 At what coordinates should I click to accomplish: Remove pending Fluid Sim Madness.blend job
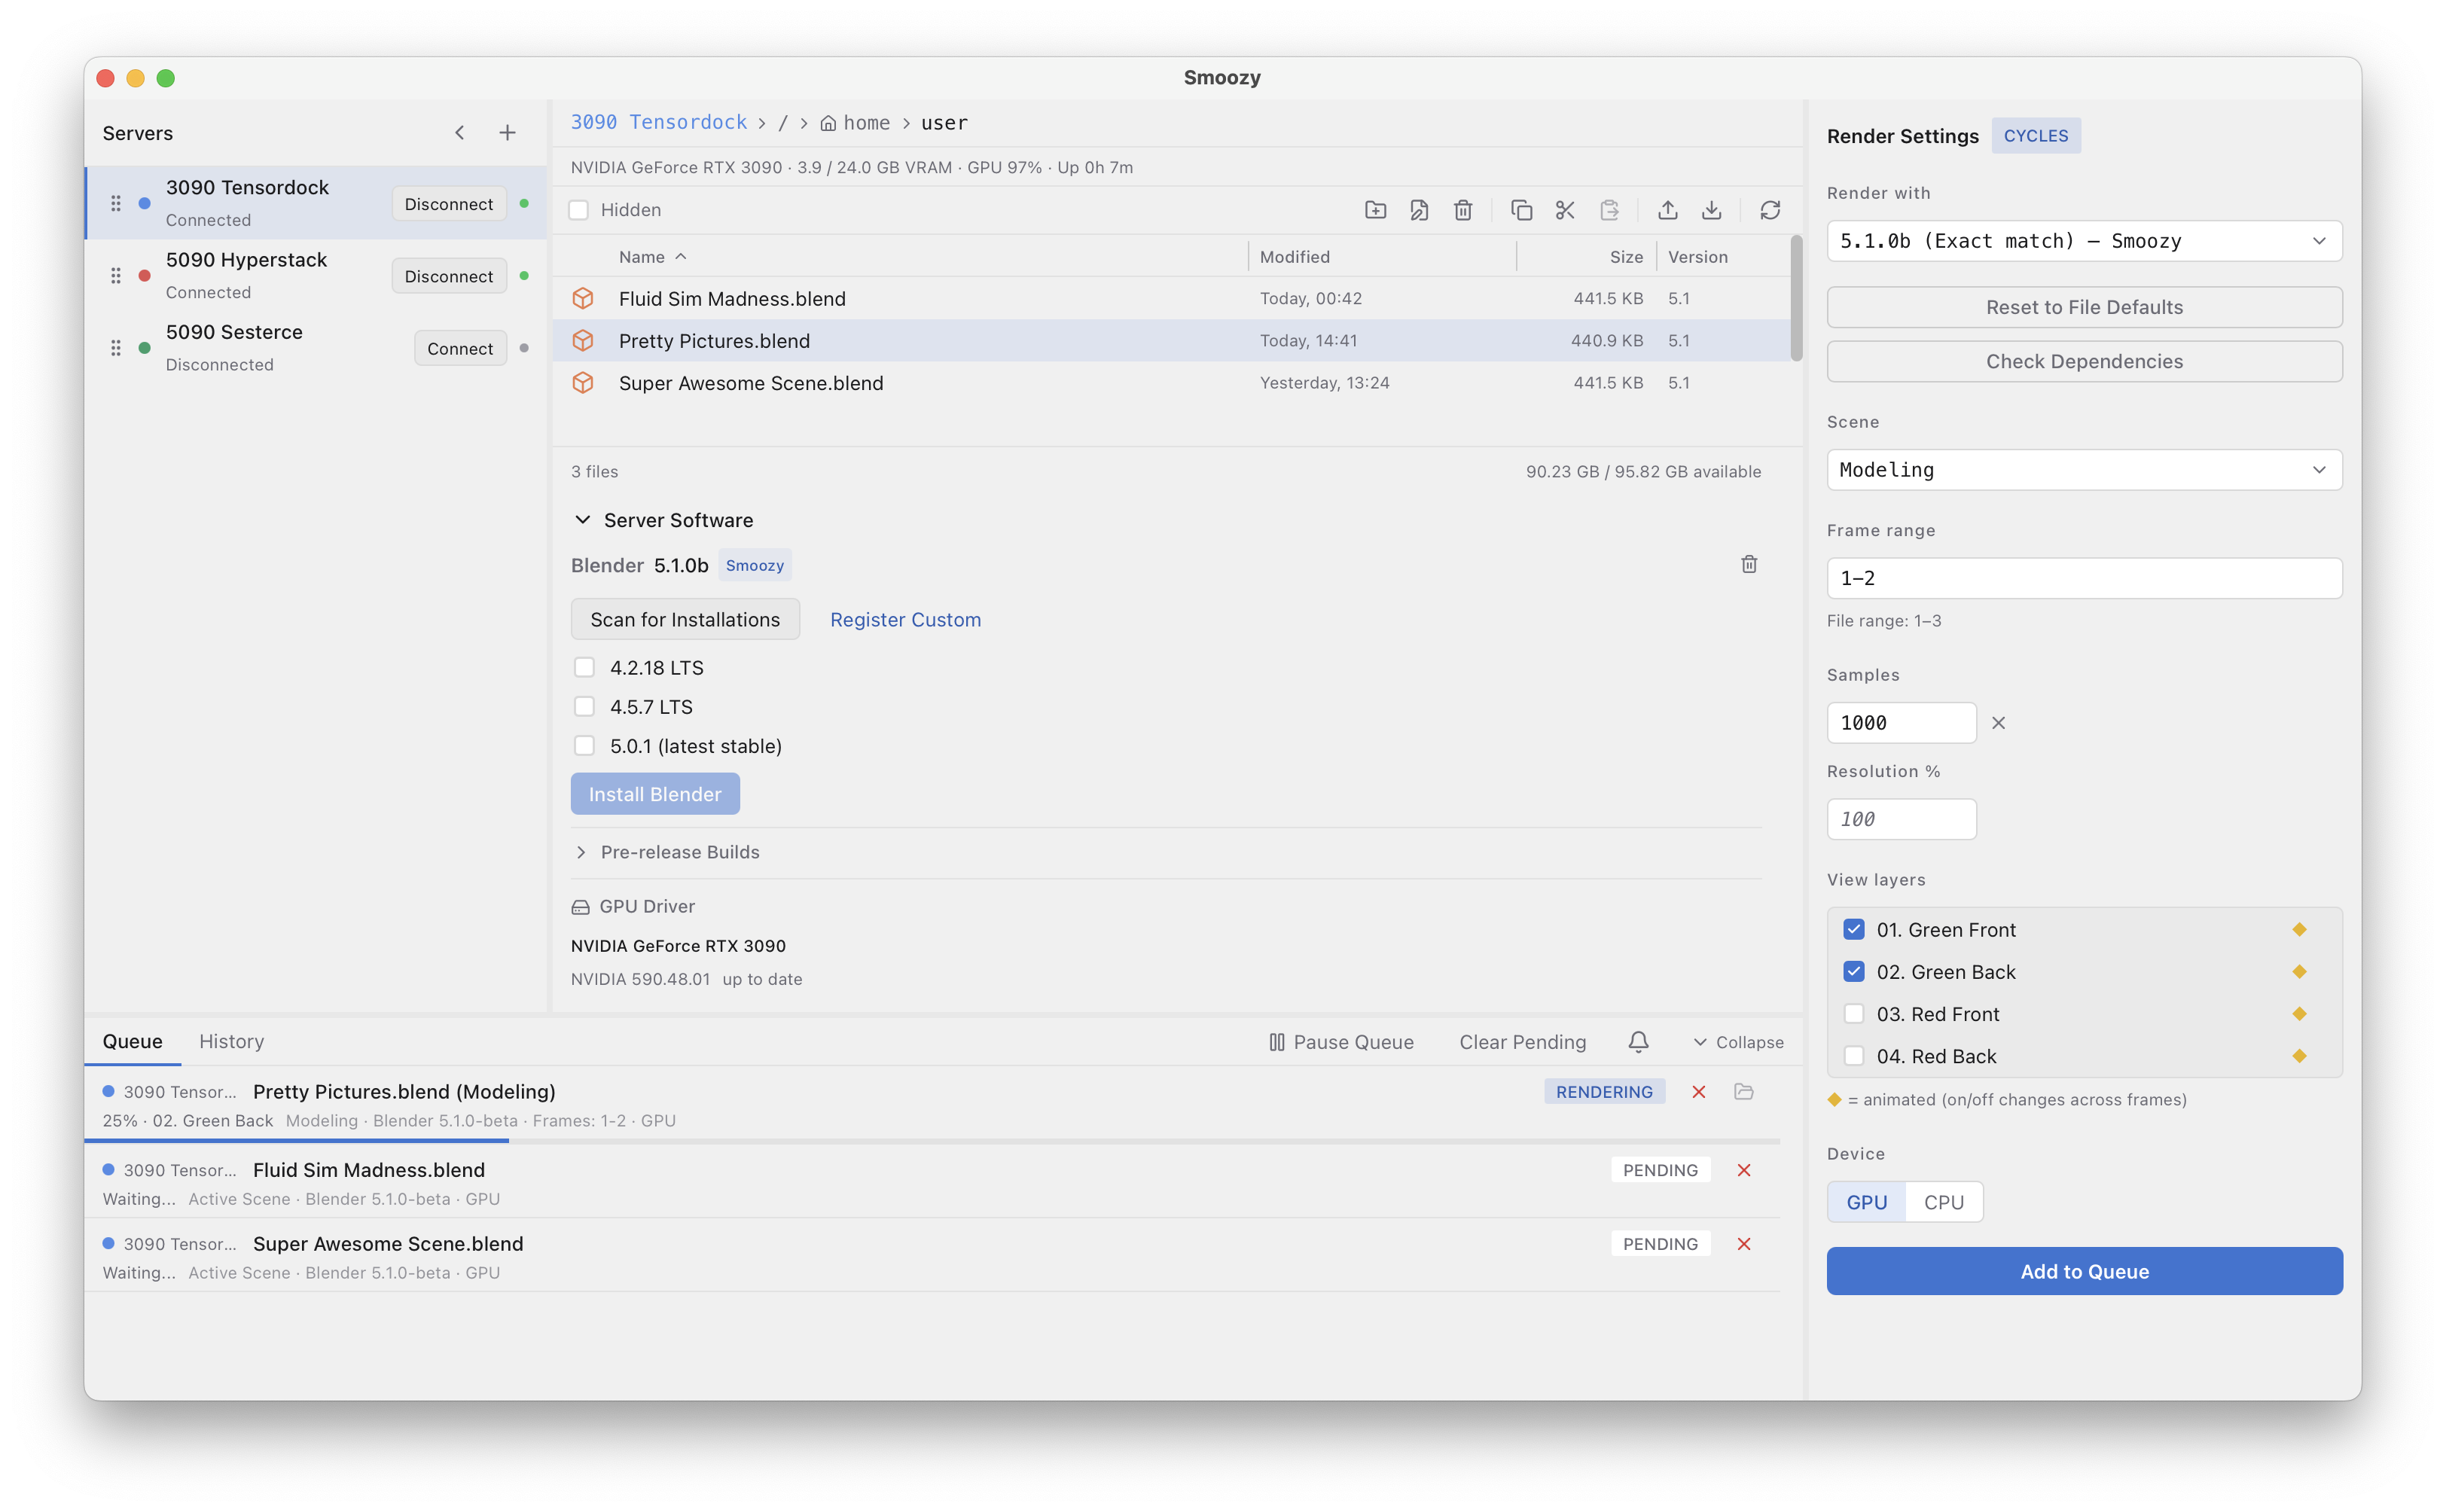point(1744,1170)
